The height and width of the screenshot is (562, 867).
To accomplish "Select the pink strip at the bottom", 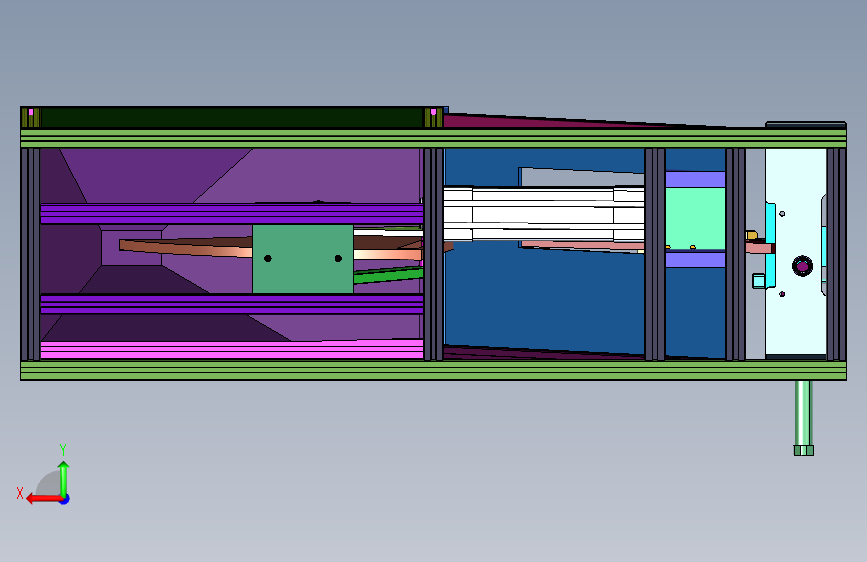I will pos(232,350).
